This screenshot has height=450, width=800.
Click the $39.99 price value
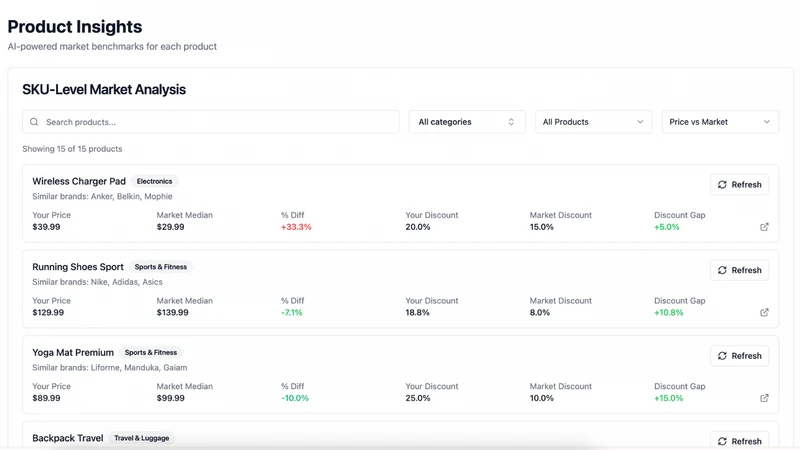tap(46, 227)
